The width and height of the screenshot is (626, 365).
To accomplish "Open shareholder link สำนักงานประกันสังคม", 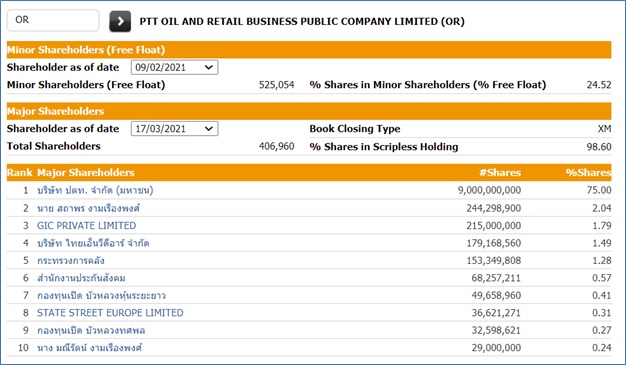I will (x=81, y=278).
